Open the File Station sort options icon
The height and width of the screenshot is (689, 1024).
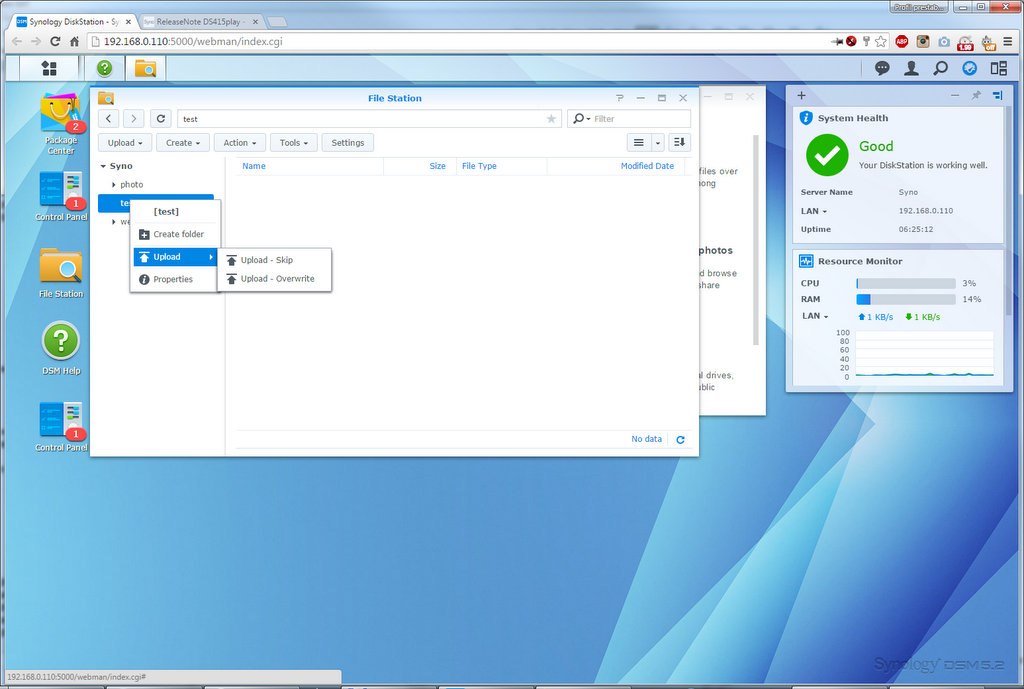pyautogui.click(x=679, y=142)
